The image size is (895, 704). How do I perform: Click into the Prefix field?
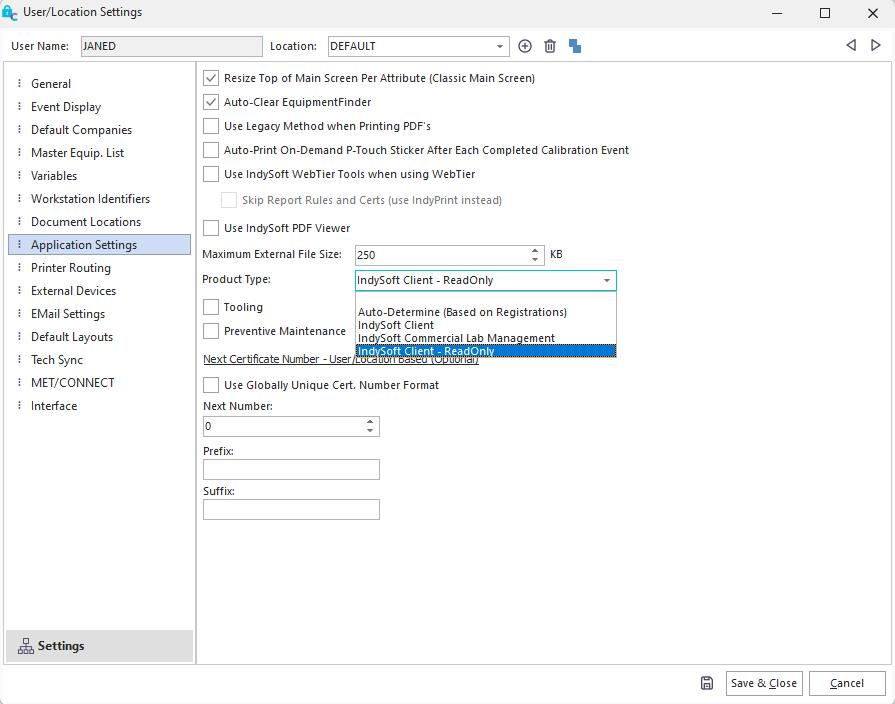[x=291, y=469]
